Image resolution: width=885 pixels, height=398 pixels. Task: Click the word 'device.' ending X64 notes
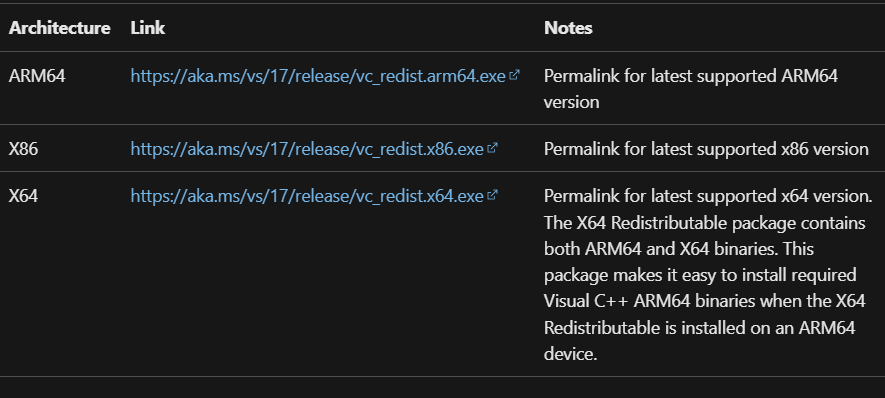[x=570, y=354]
